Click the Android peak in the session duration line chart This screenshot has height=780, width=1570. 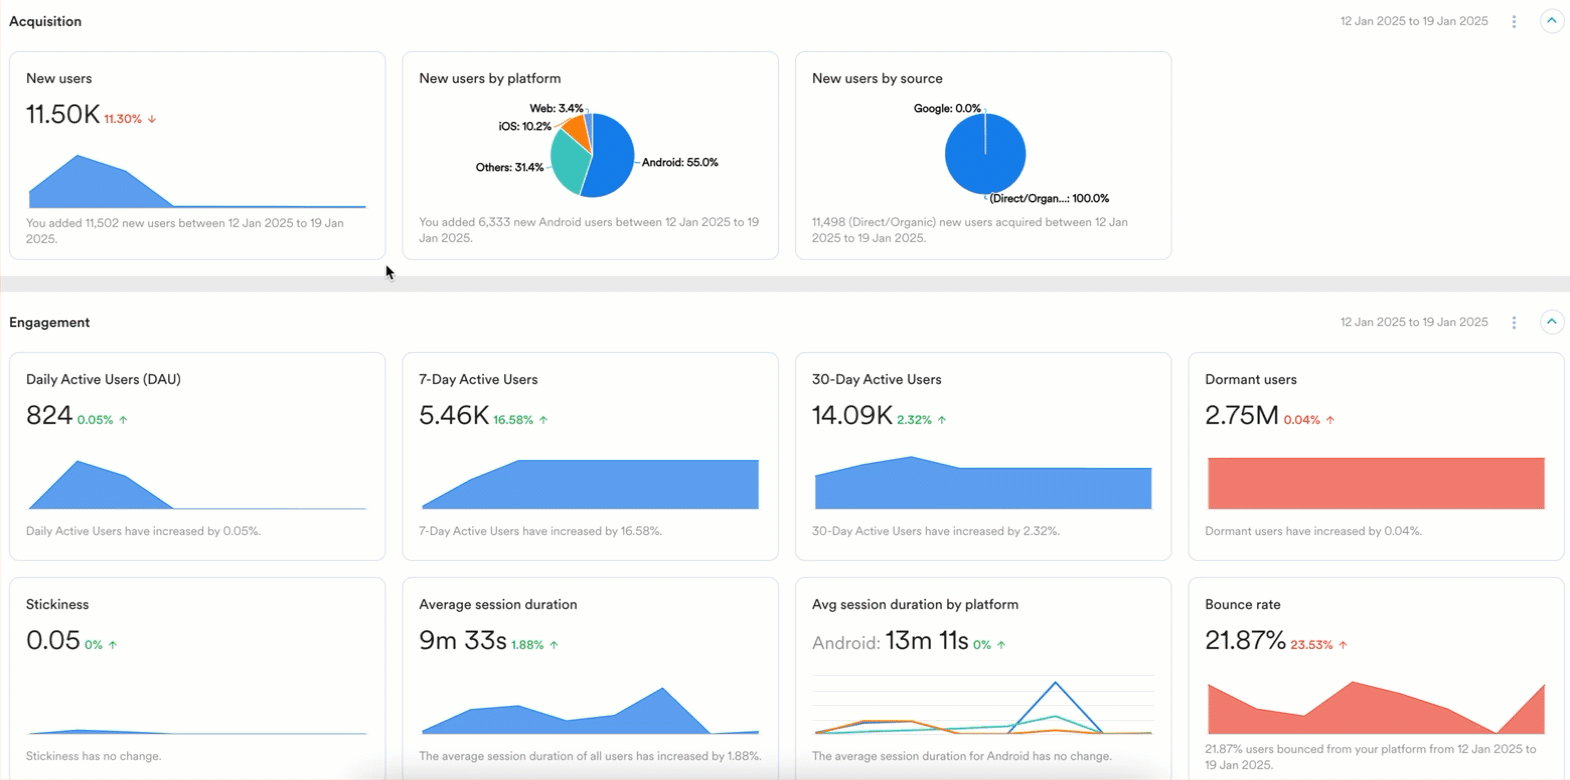pyautogui.click(x=1055, y=684)
